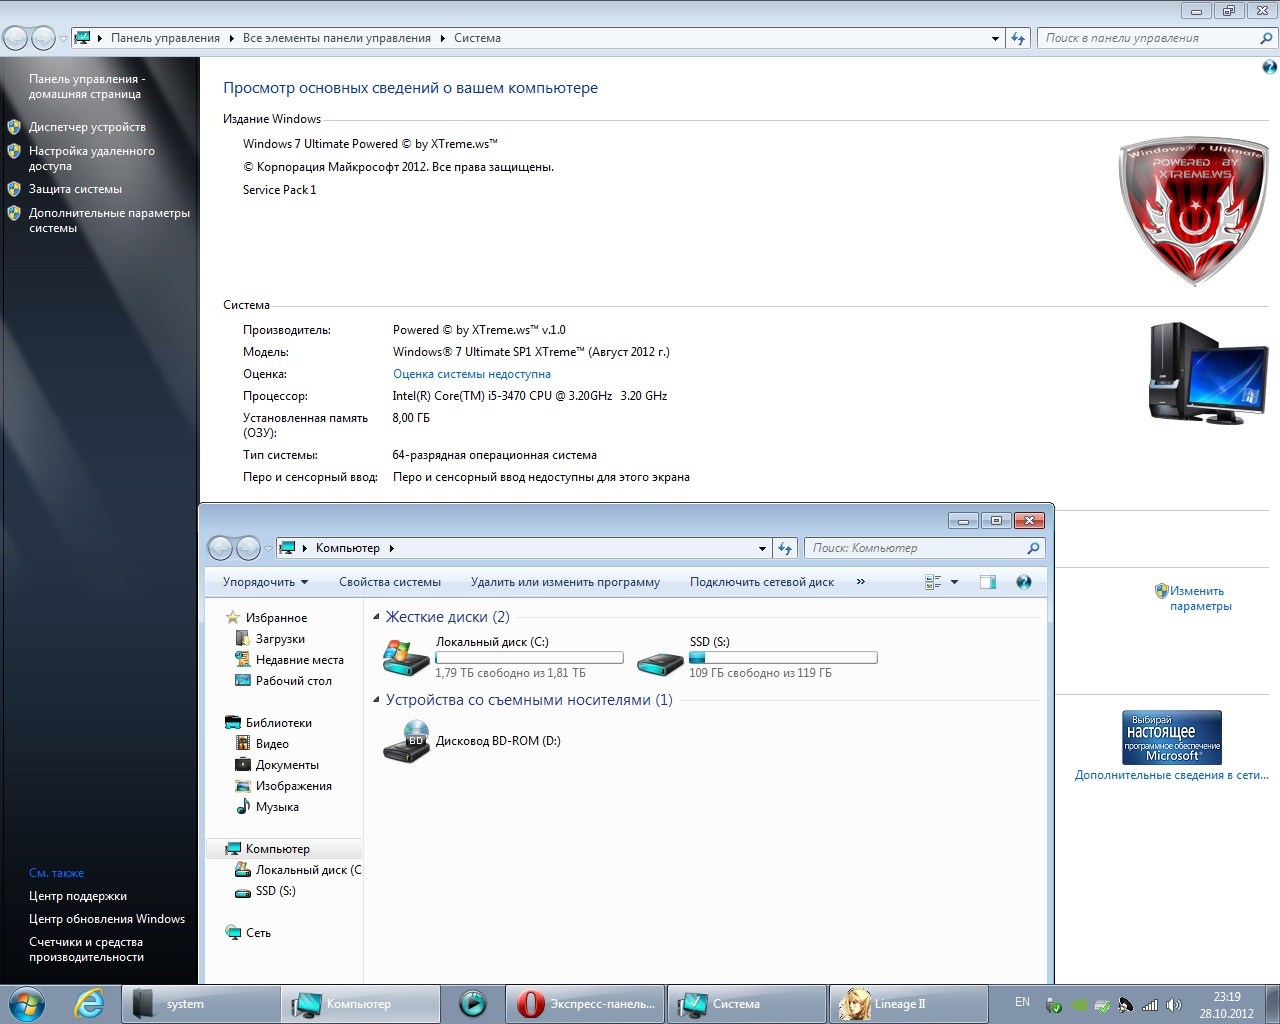Select Libraries (Библиотеки) in navigation pane
Screen dimensions: 1280x1024
(279, 723)
